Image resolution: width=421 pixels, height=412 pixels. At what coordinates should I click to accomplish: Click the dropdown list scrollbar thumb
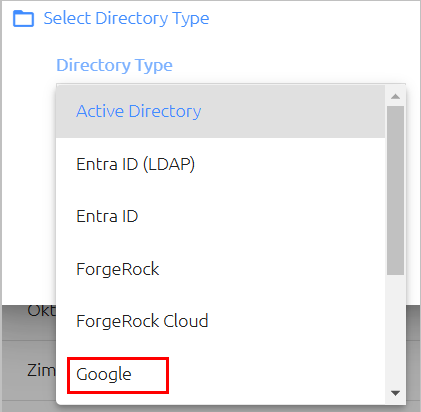(x=396, y=191)
